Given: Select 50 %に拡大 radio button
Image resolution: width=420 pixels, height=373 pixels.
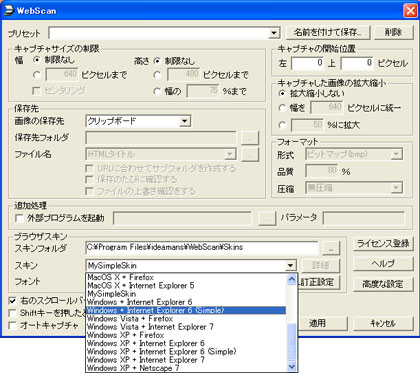Looking at the screenshot, I should [x=282, y=125].
